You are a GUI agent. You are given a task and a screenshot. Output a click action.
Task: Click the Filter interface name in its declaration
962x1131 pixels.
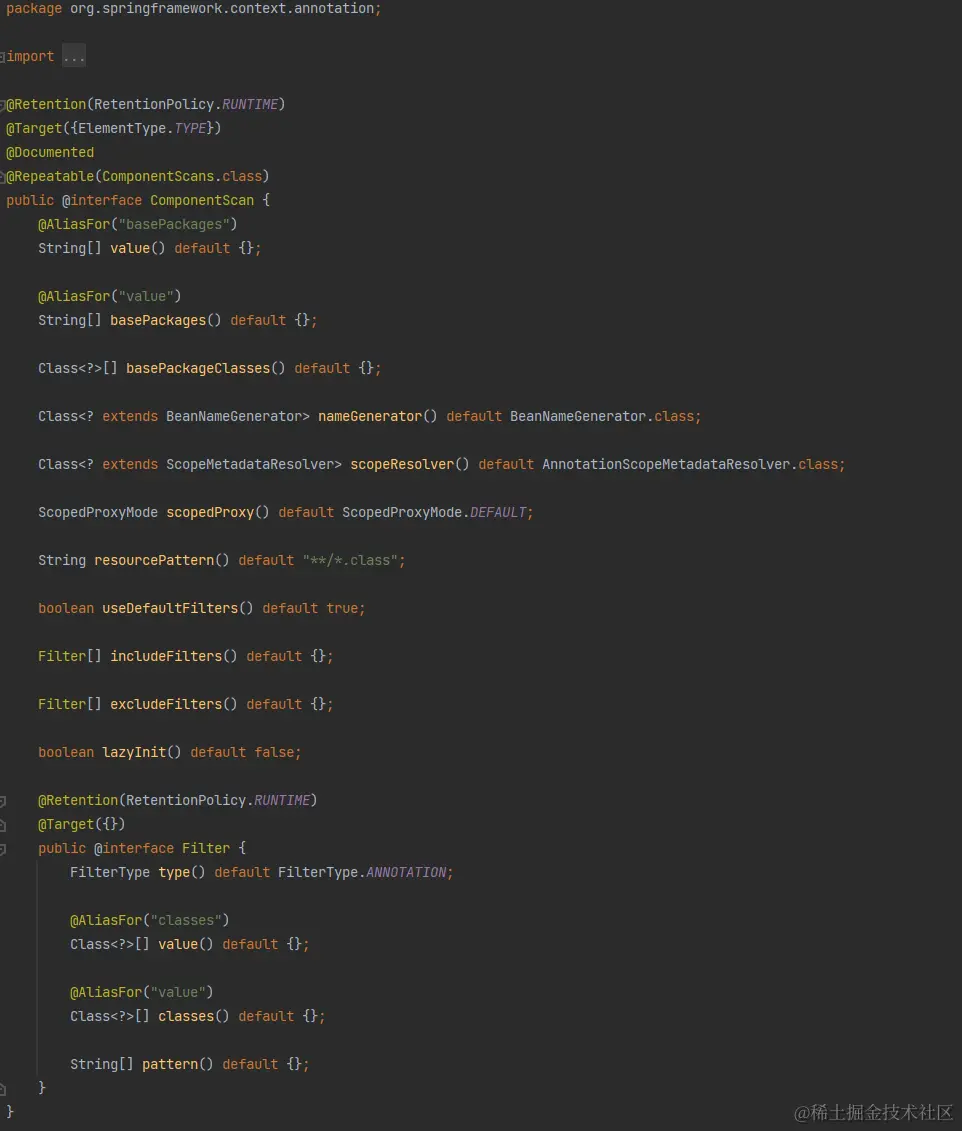point(206,849)
